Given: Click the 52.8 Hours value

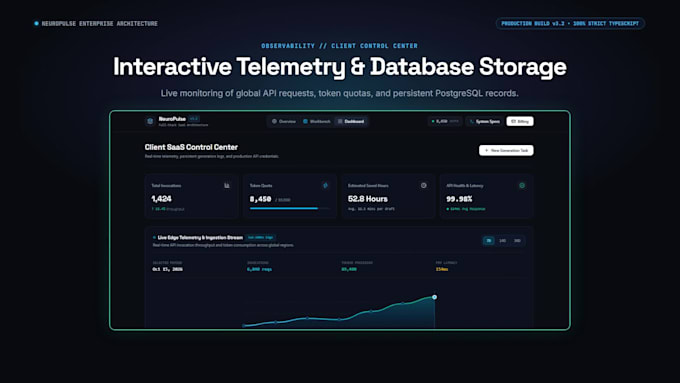Looking at the screenshot, I should click(368, 199).
